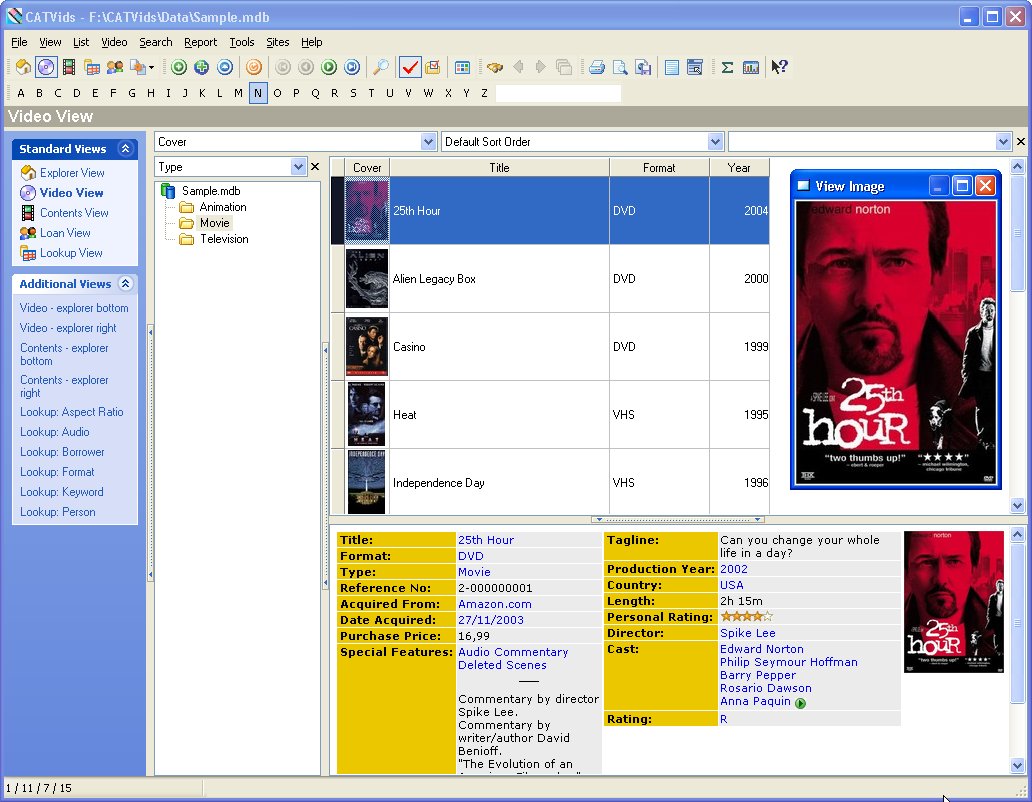Click the colored grid toolbar icon
This screenshot has width=1032, height=802.
(463, 67)
